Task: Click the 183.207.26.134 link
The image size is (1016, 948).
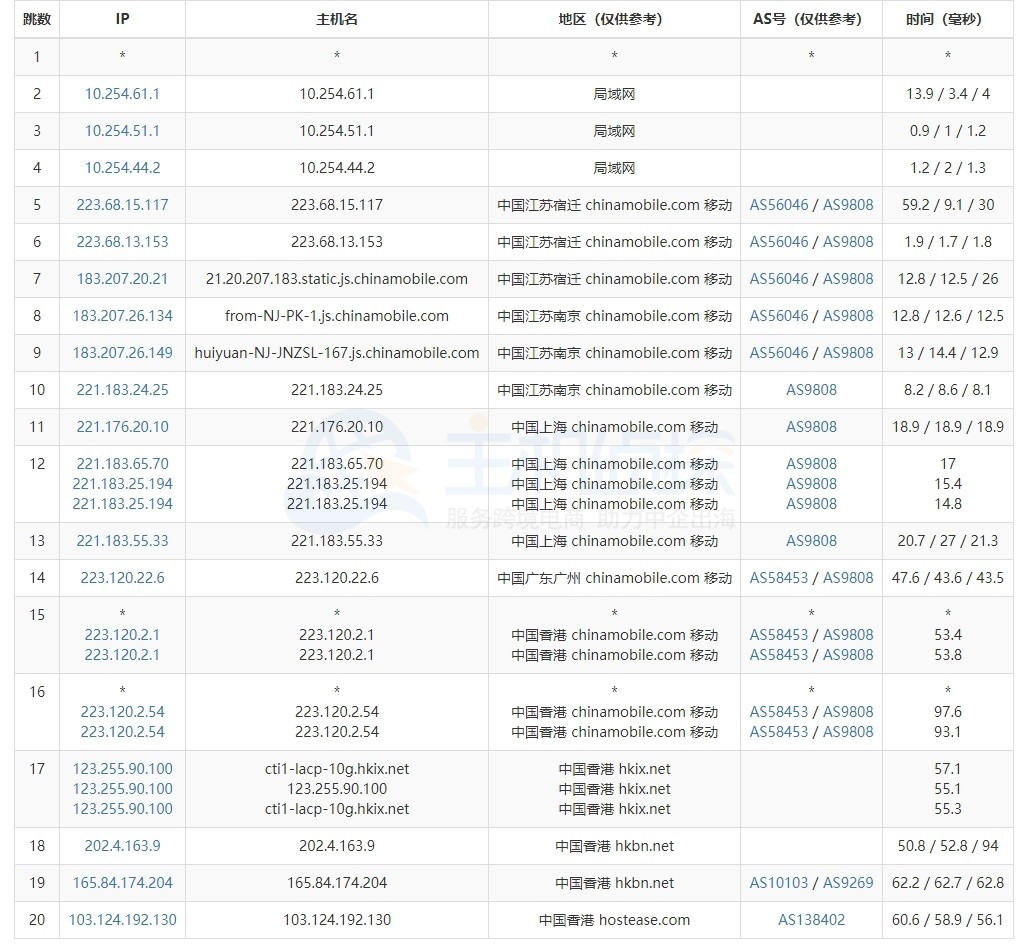Action: click(x=122, y=316)
